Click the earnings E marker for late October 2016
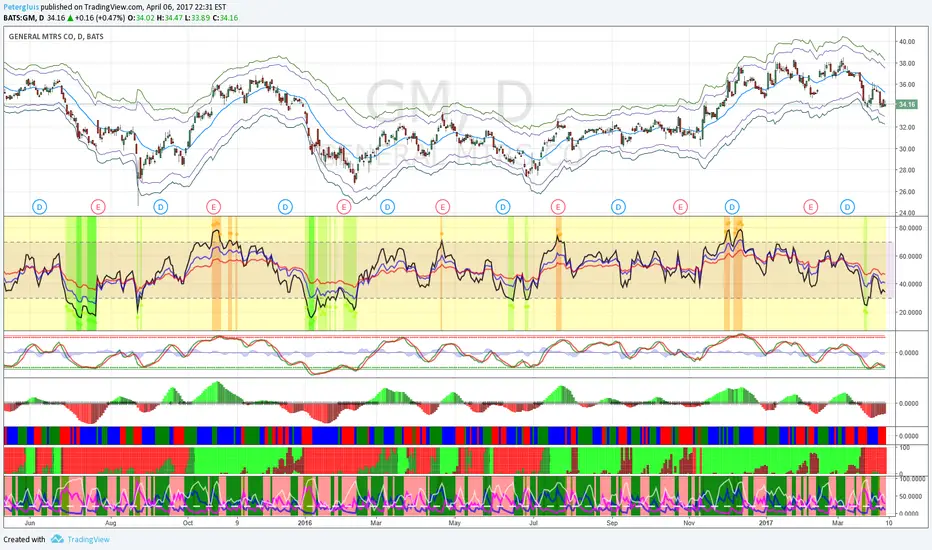This screenshot has height=550, width=932. pos(680,207)
